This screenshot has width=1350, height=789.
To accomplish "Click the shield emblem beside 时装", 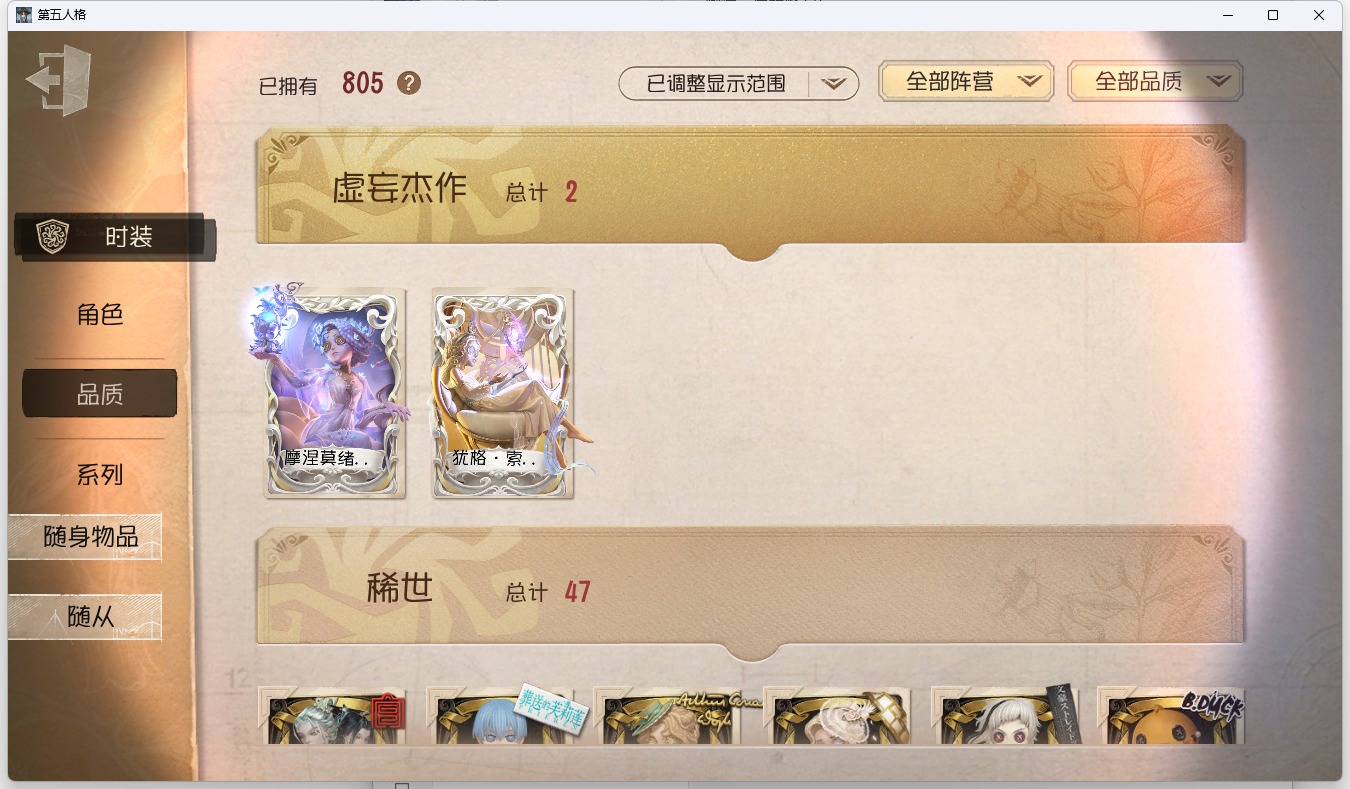I will point(52,237).
